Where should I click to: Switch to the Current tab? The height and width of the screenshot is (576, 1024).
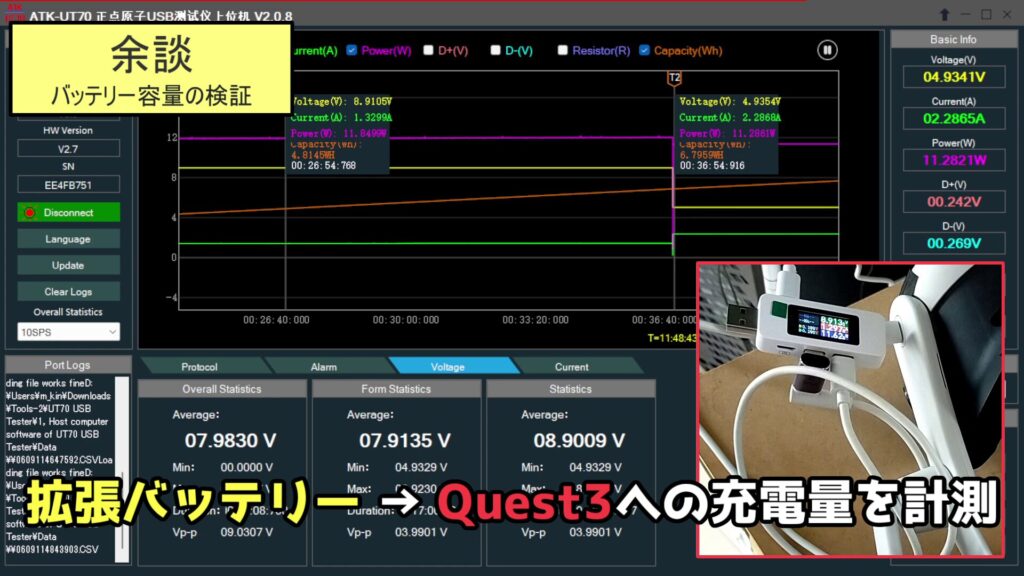(x=572, y=366)
